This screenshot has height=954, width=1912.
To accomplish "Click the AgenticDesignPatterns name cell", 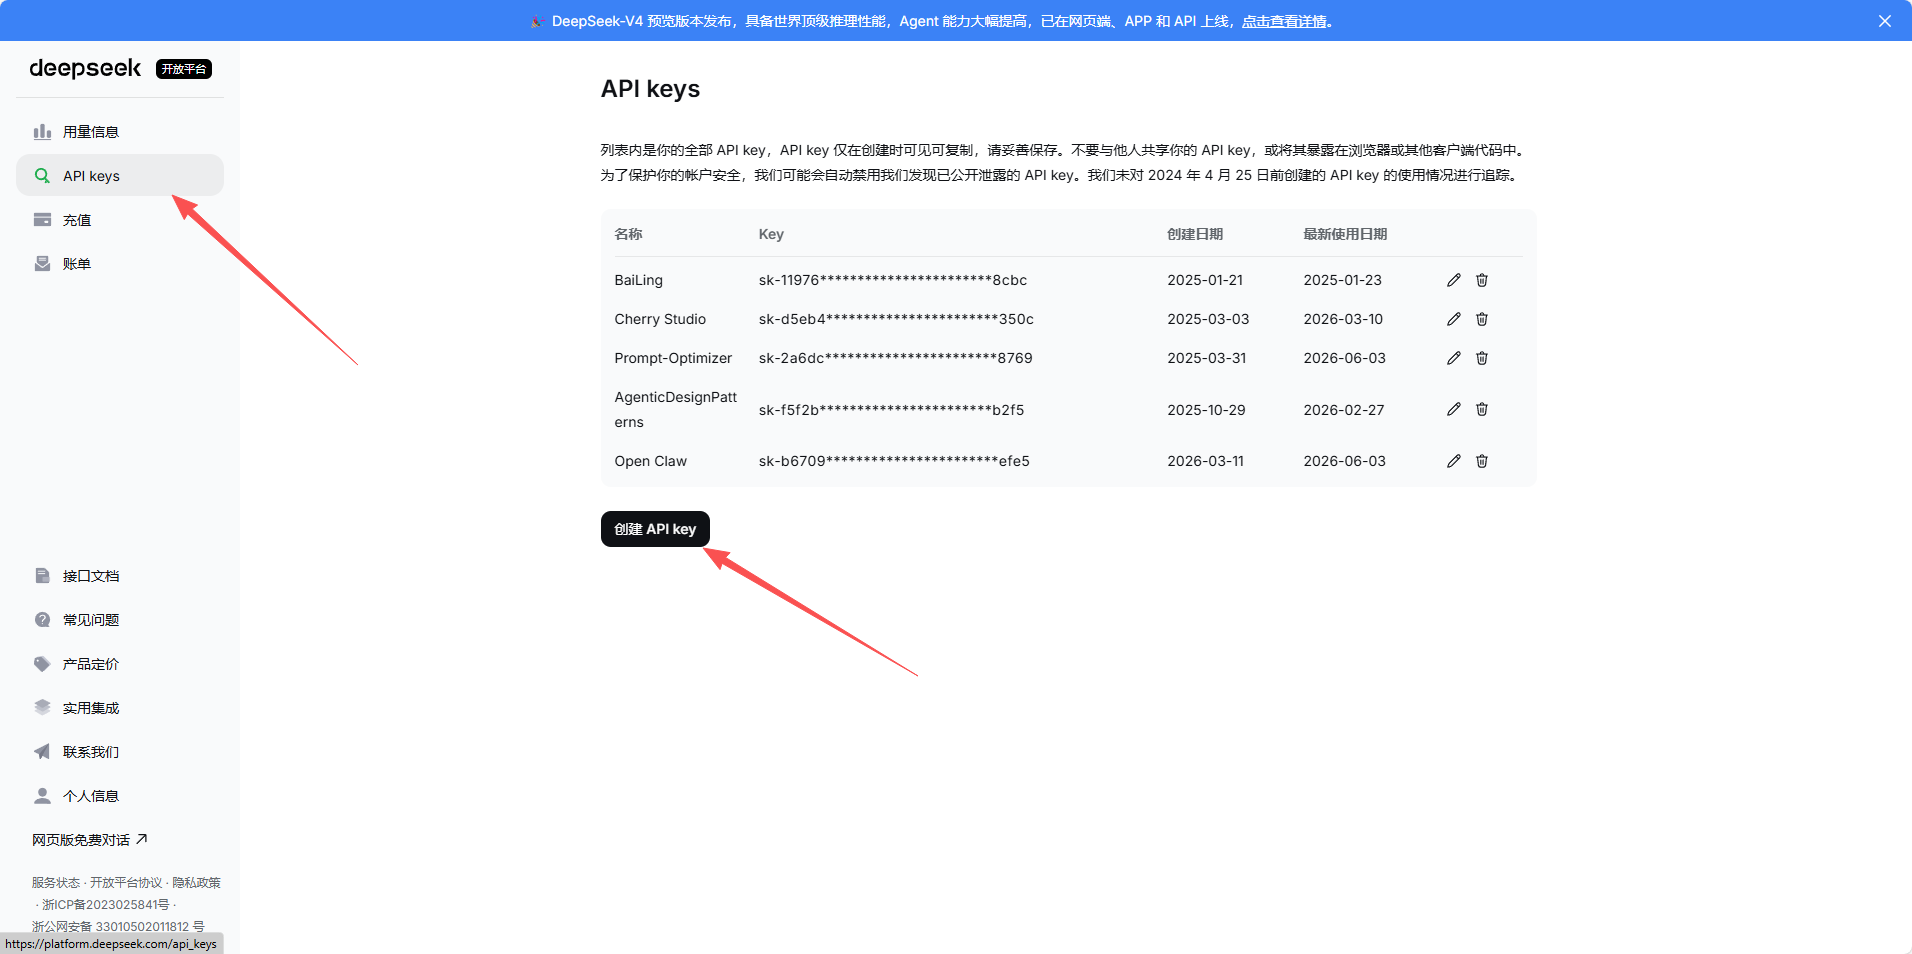I will 676,409.
